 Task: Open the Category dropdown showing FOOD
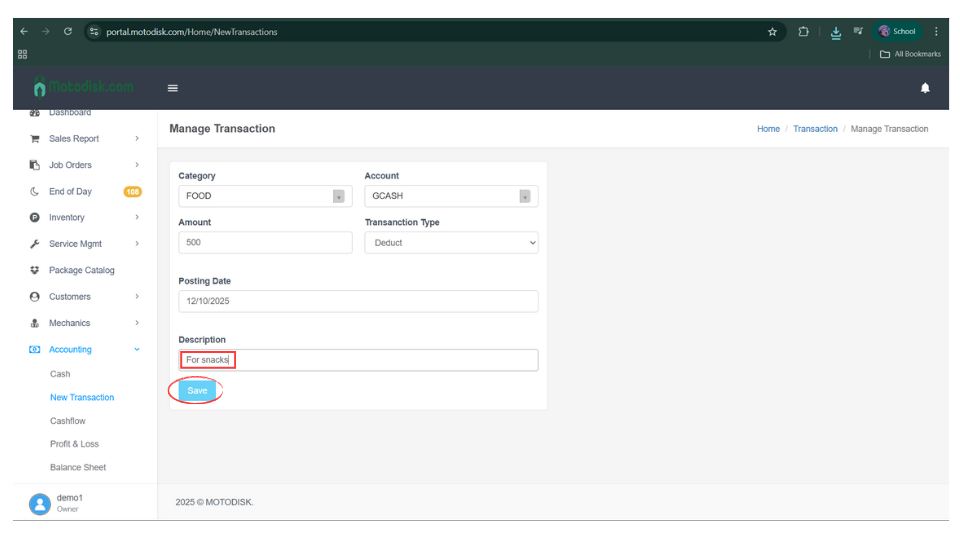265,196
